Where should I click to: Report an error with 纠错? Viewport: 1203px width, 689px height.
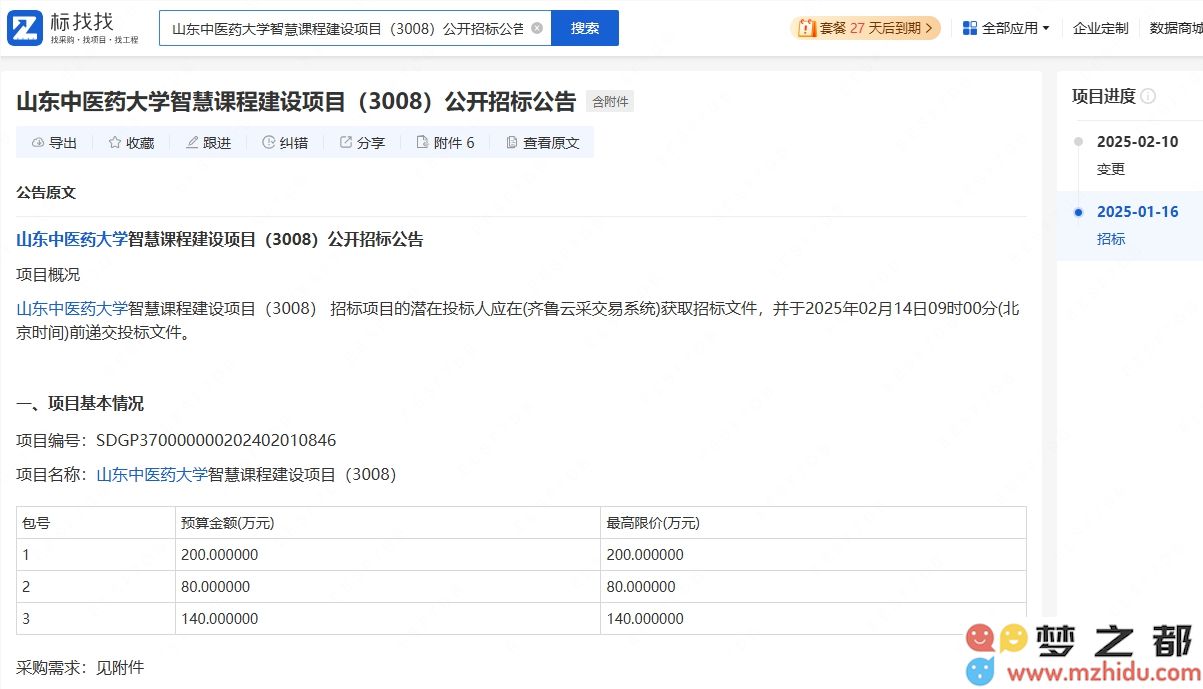285,143
